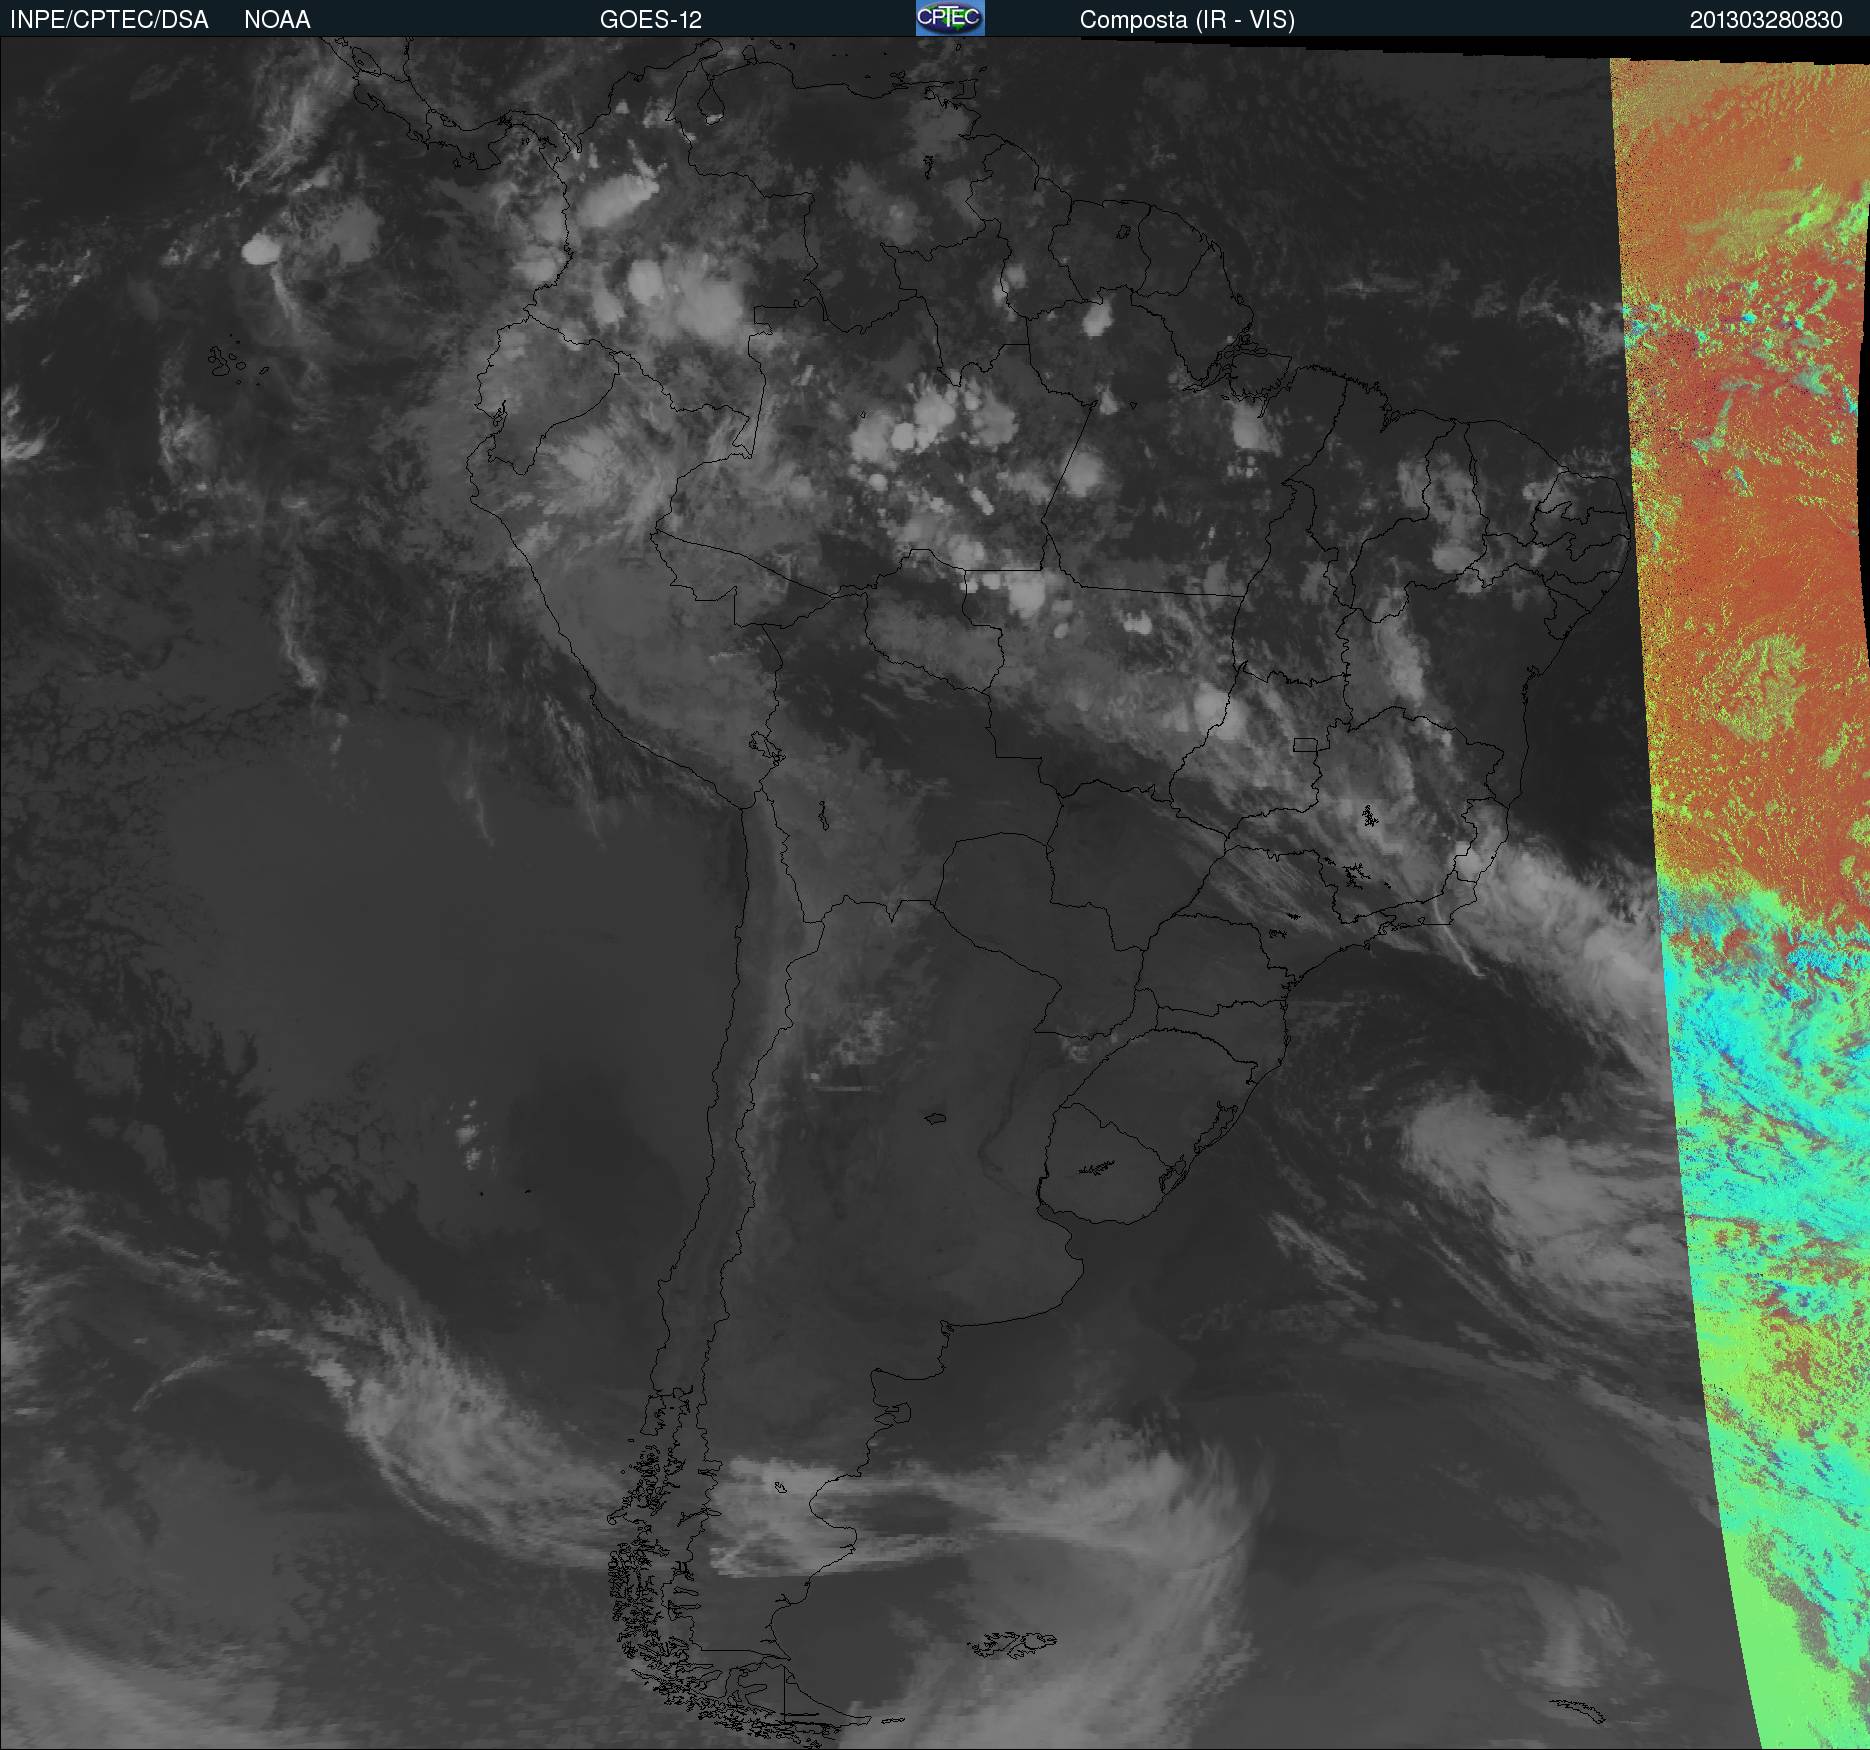Select the Rio Negro reservoir inside Uruguay
The height and width of the screenshot is (1750, 1870).
point(1097,1166)
